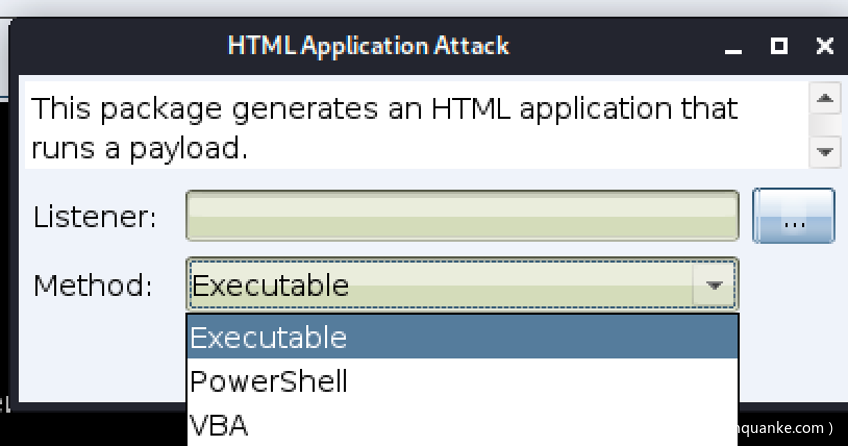Click the "Listener:" label

95,217
